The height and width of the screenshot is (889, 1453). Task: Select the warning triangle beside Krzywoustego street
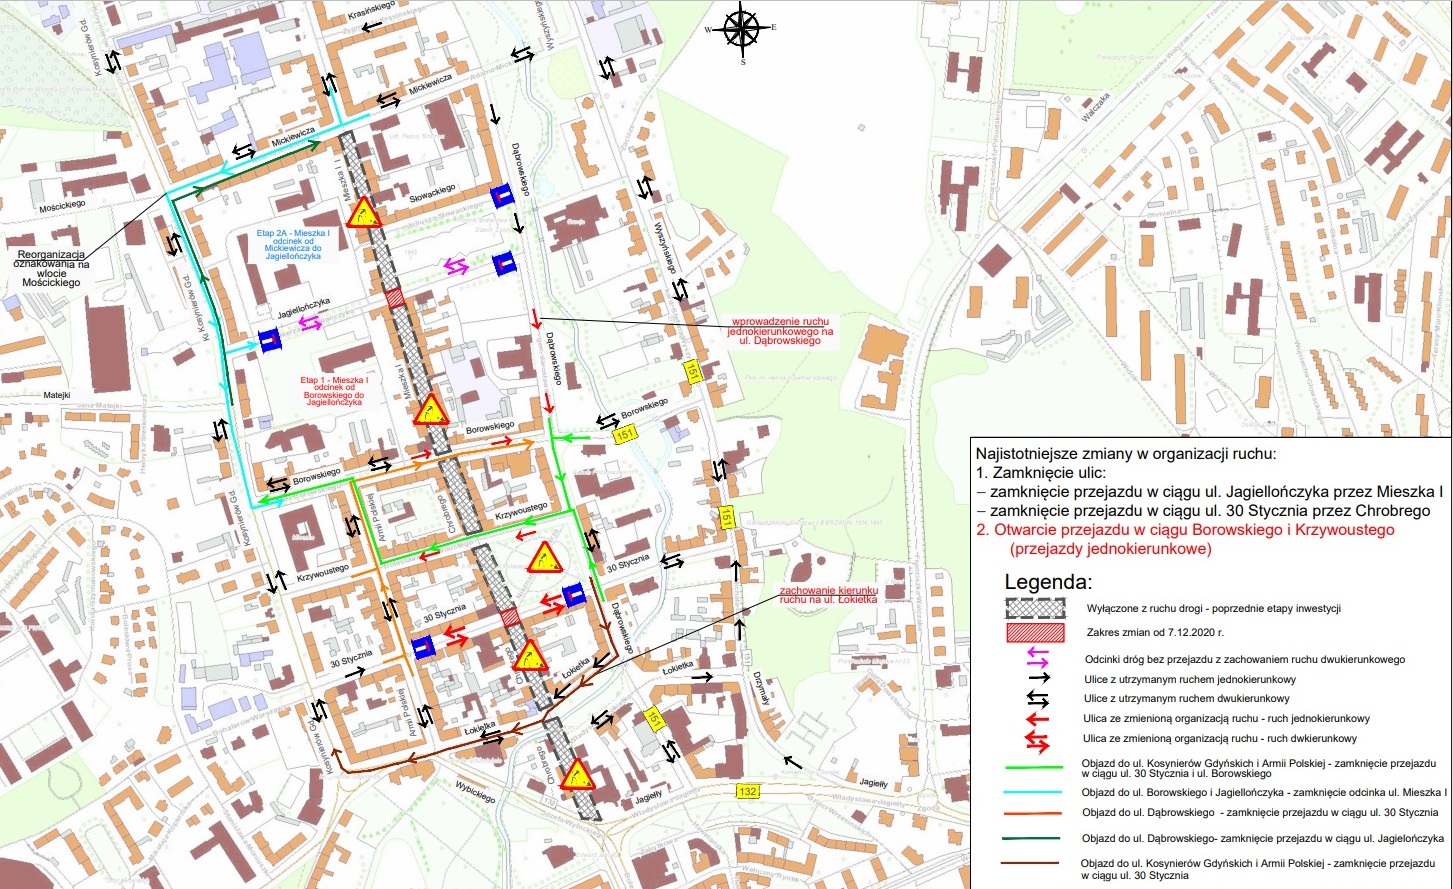tap(544, 558)
